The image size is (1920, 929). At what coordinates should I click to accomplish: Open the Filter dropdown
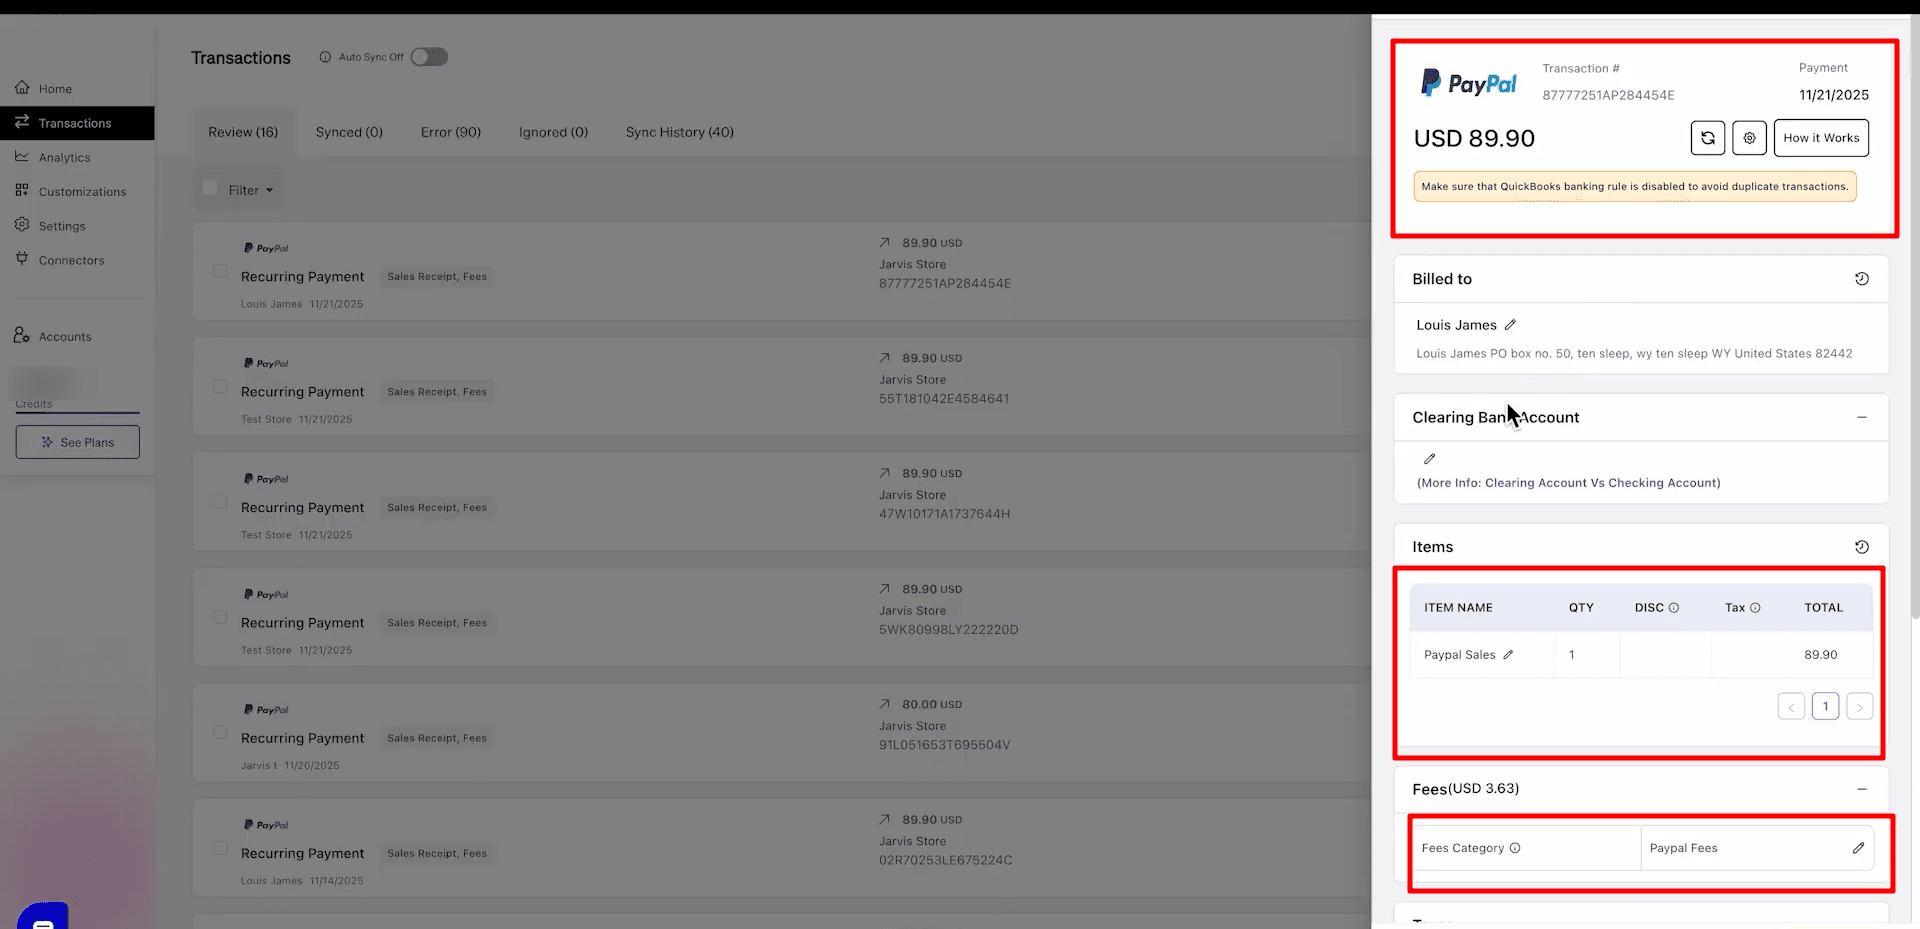[250, 190]
